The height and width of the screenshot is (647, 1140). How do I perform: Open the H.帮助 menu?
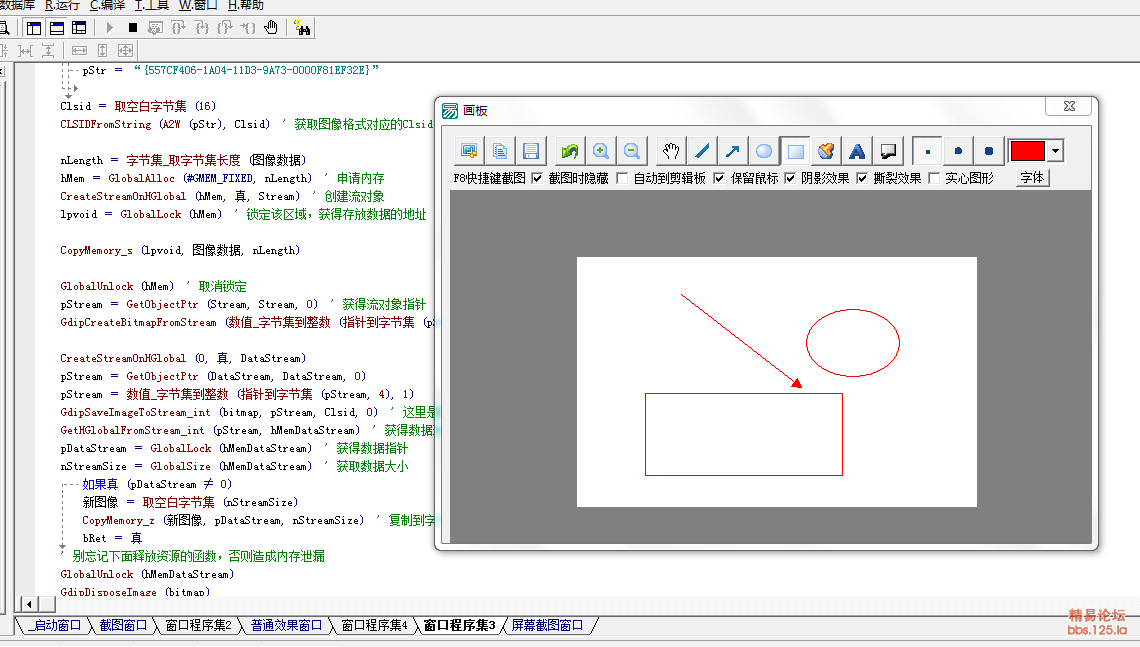click(x=246, y=5)
